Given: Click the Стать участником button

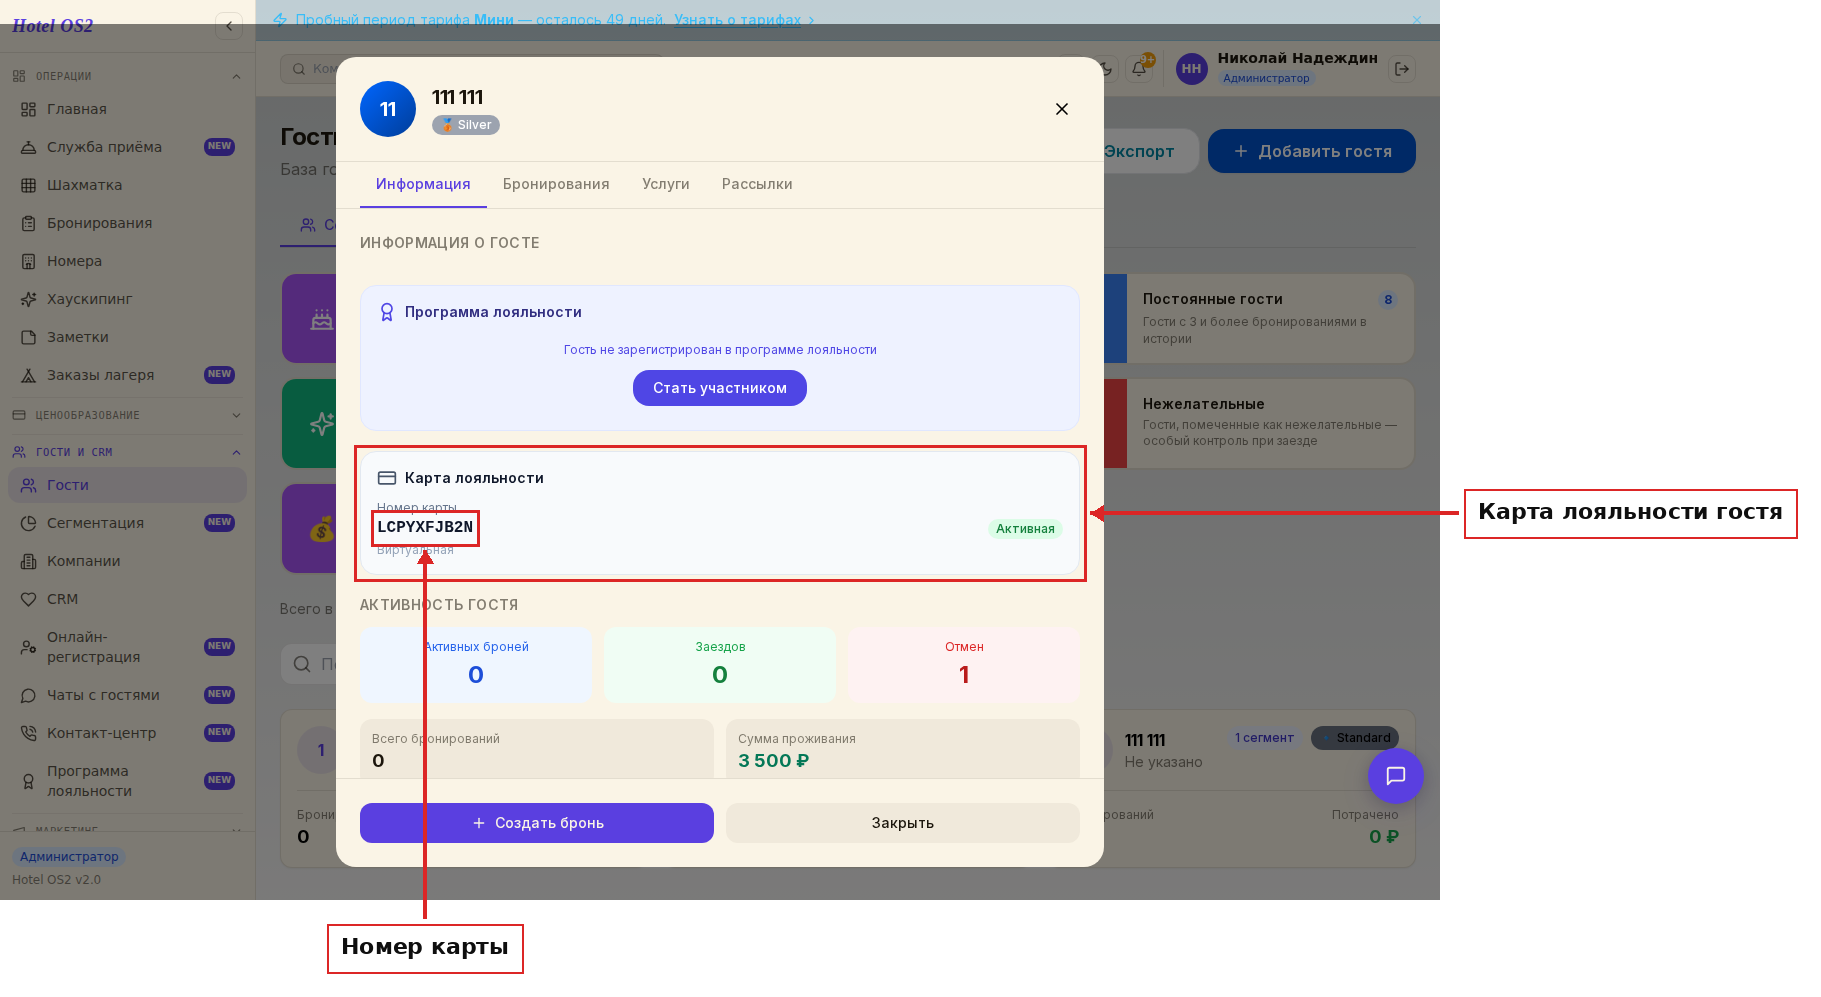Looking at the screenshot, I should [720, 388].
